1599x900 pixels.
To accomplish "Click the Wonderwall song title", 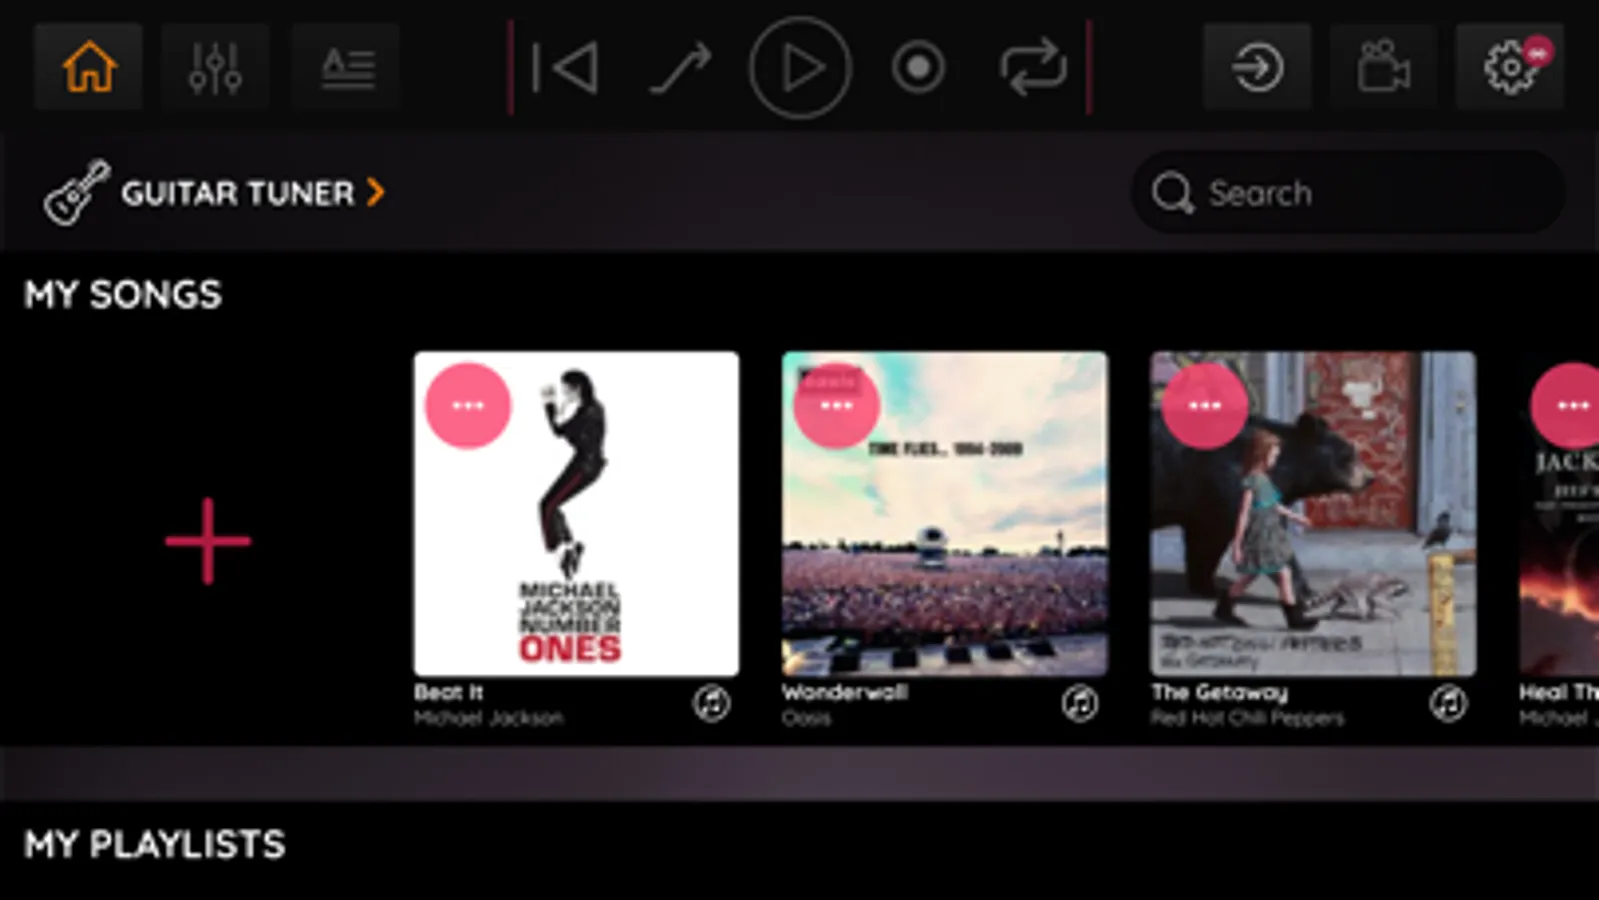I will (845, 692).
